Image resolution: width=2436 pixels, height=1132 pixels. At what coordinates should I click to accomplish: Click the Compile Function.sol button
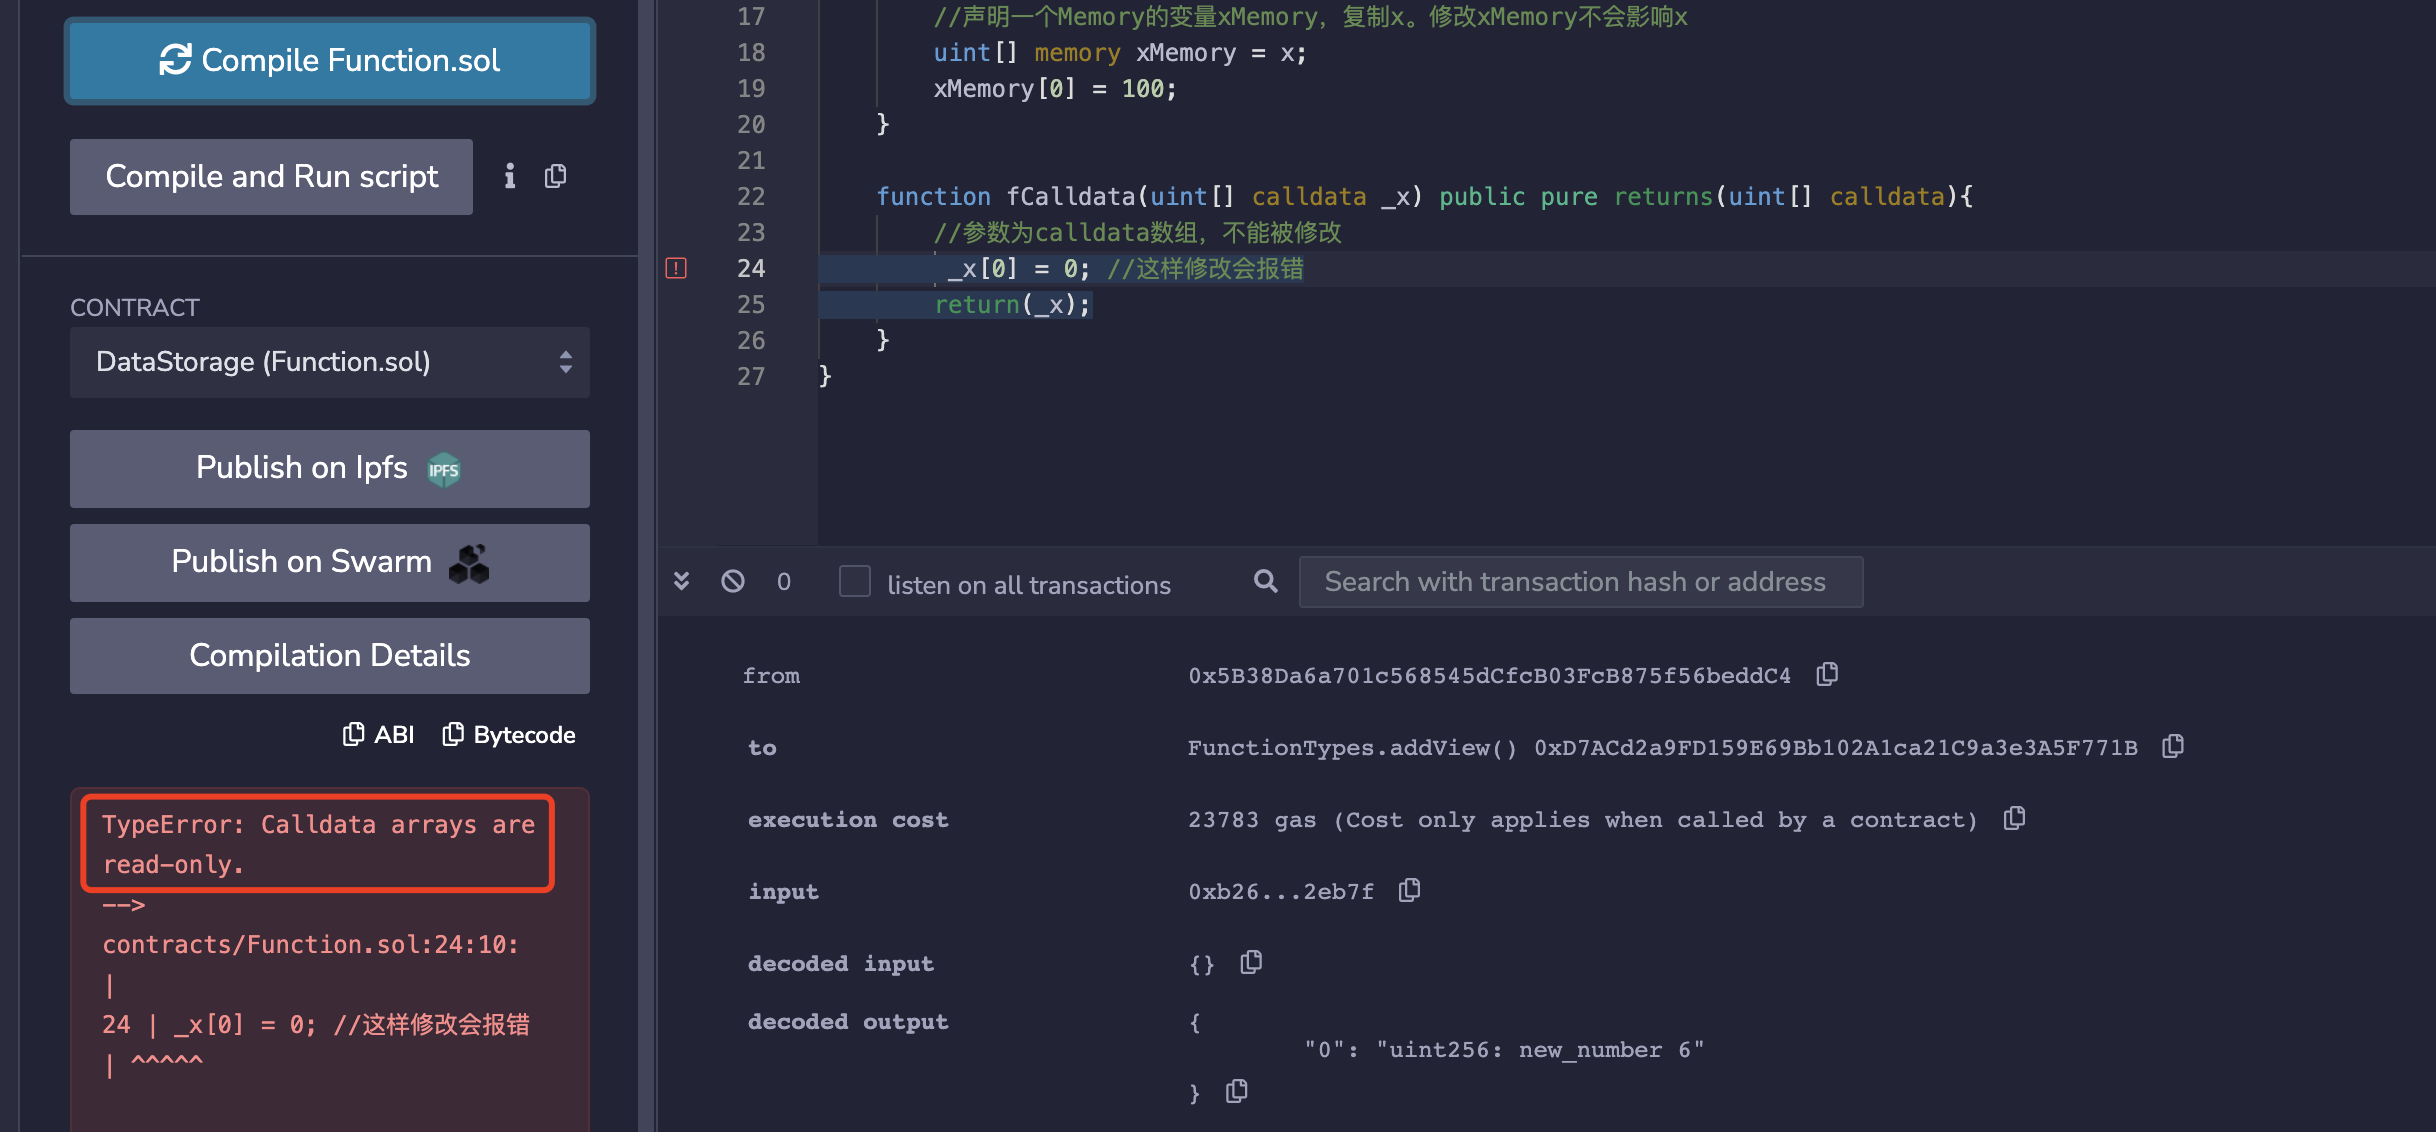(x=330, y=61)
